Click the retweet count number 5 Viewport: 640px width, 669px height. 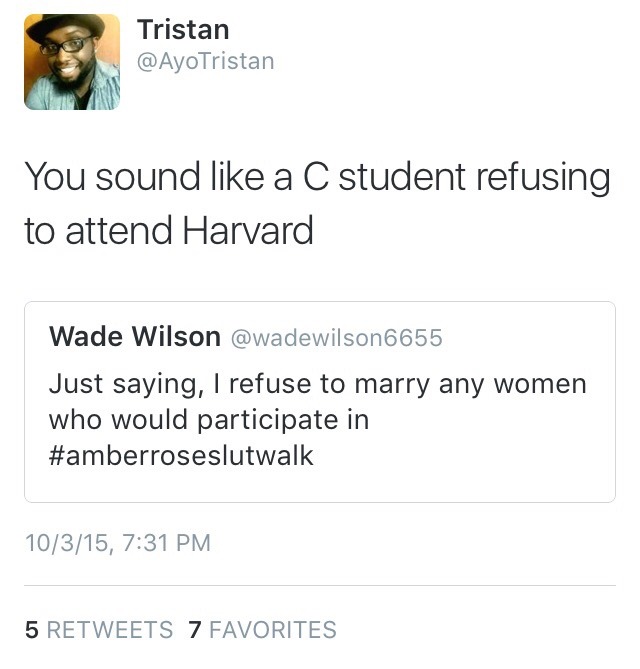tap(32, 630)
